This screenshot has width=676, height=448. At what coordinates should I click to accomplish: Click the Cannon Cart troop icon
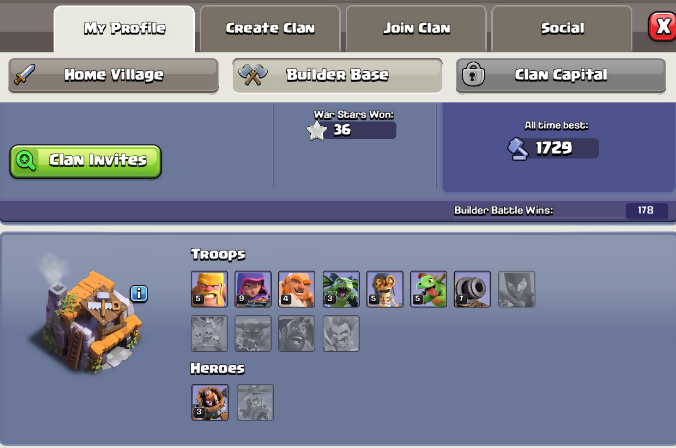click(472, 289)
